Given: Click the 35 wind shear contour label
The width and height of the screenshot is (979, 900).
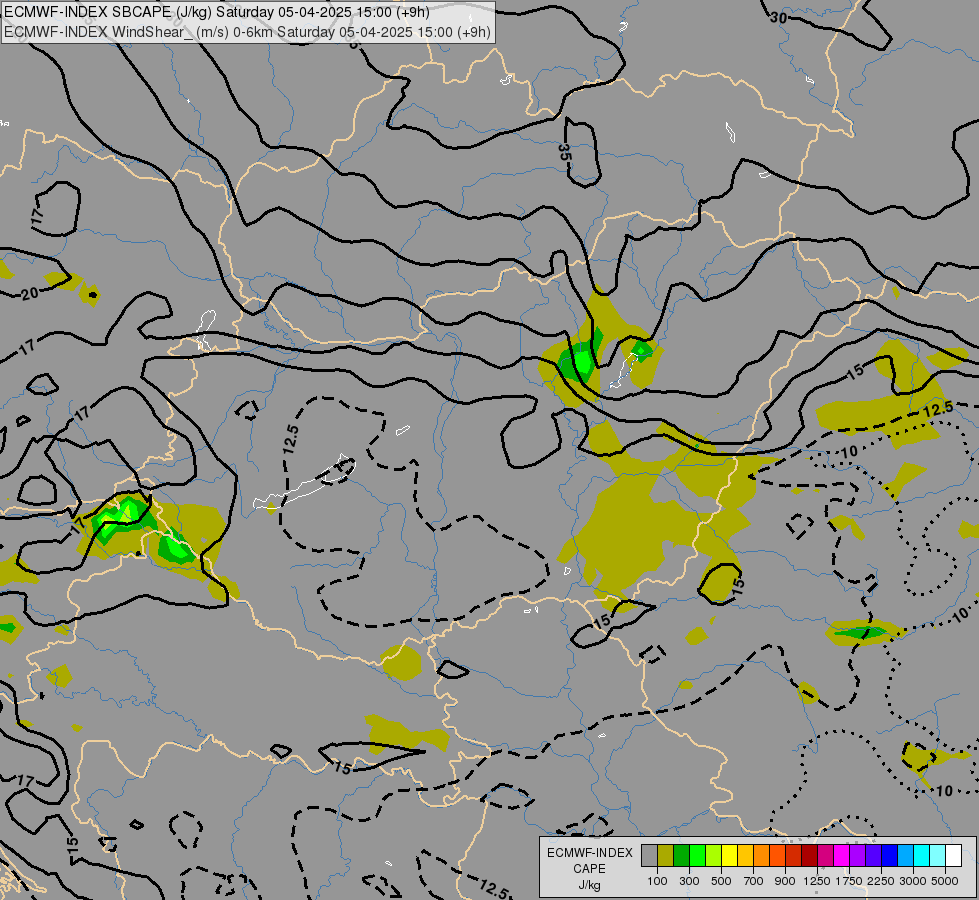Looking at the screenshot, I should (564, 152).
